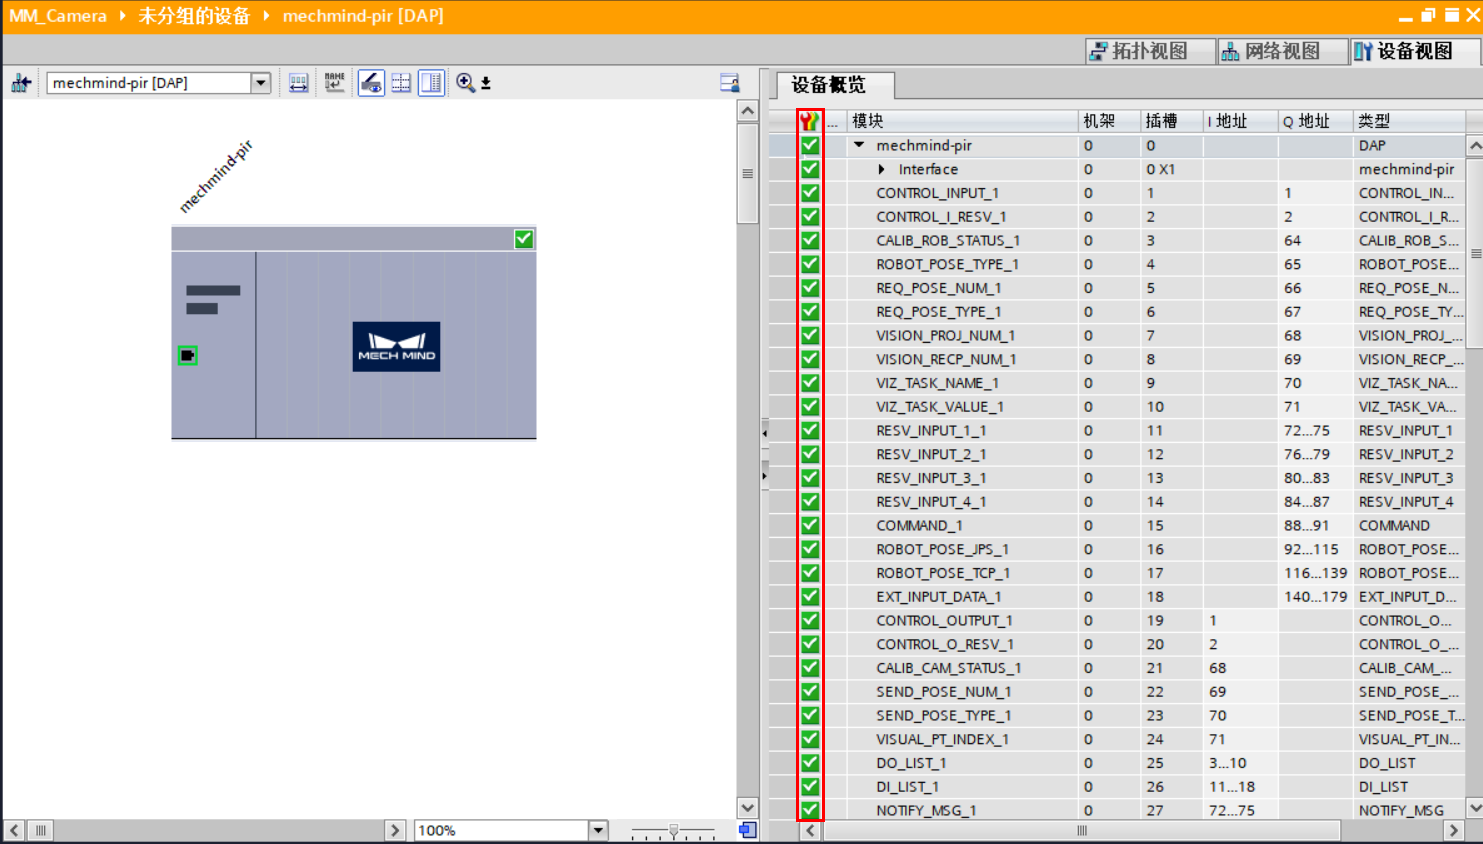The width and height of the screenshot is (1483, 844).
Task: Toggle the dotted page-break grid toolbar button
Action: (x=401, y=83)
